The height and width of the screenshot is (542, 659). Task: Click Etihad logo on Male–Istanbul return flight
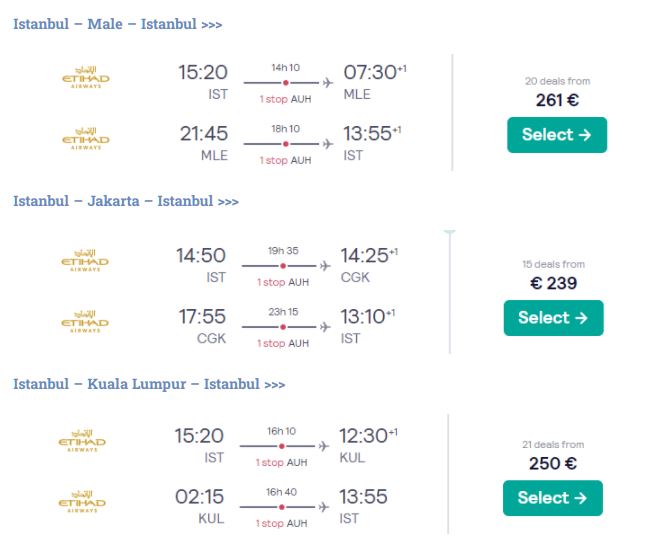point(84,139)
